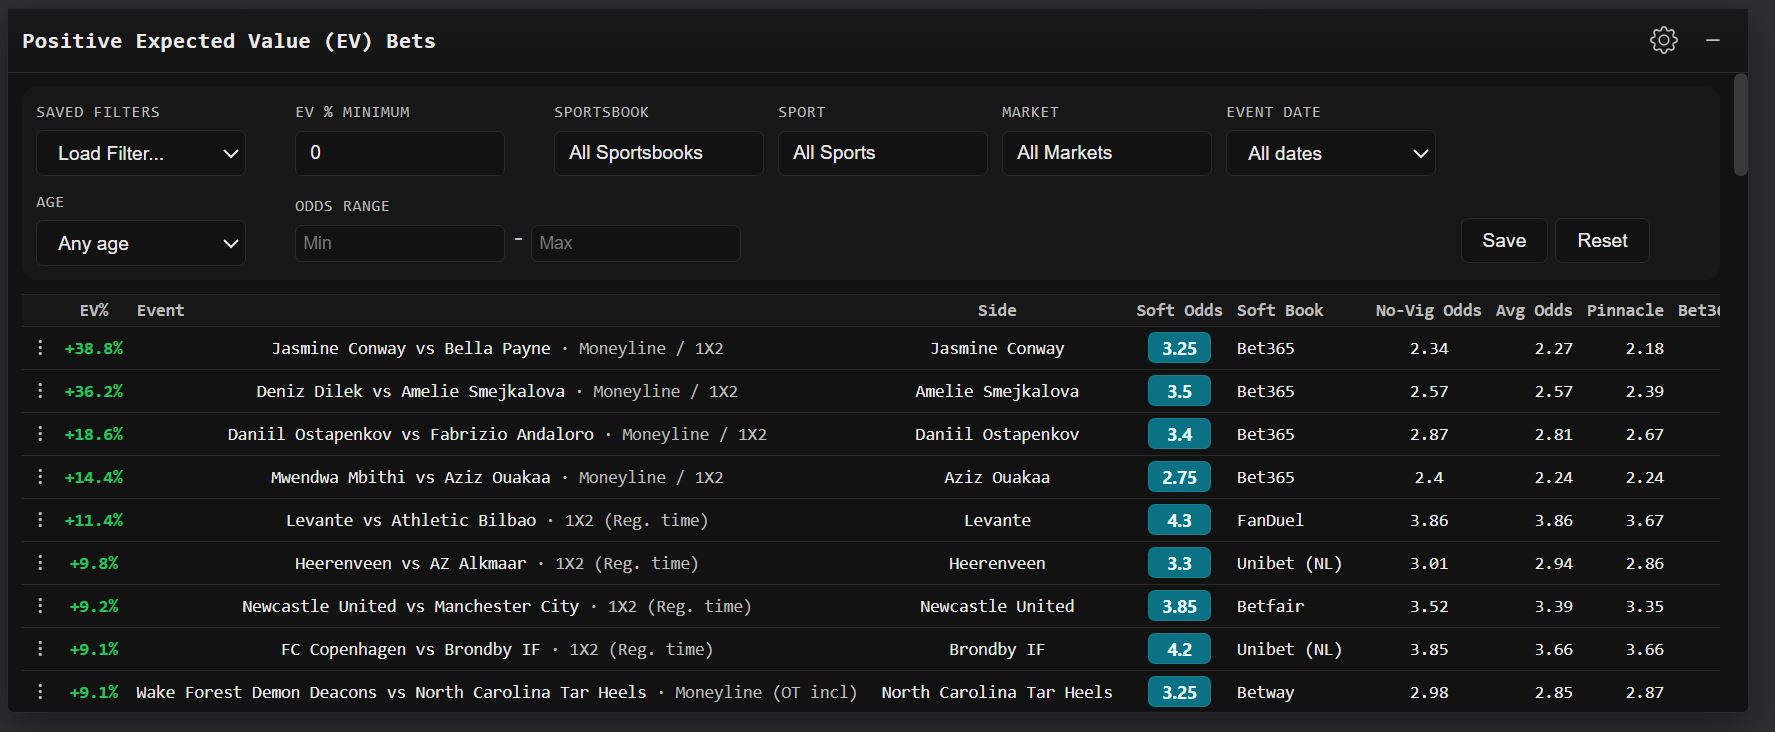The width and height of the screenshot is (1775, 732).
Task: Click the Brondby IF side cell
Action: (997, 649)
